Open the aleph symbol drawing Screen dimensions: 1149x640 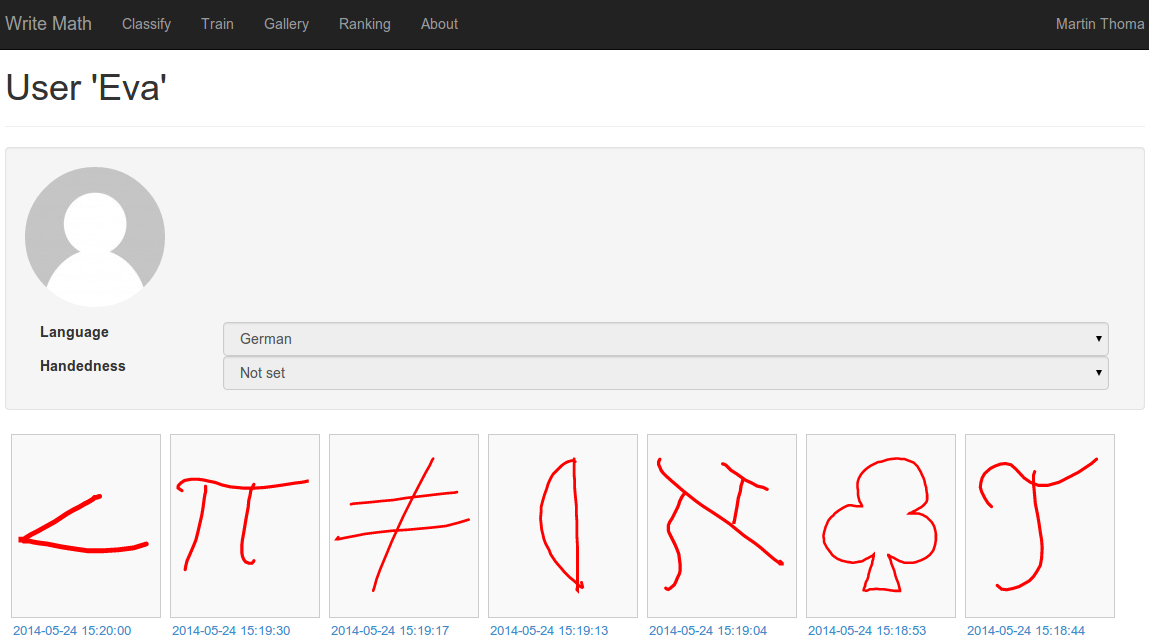click(722, 525)
